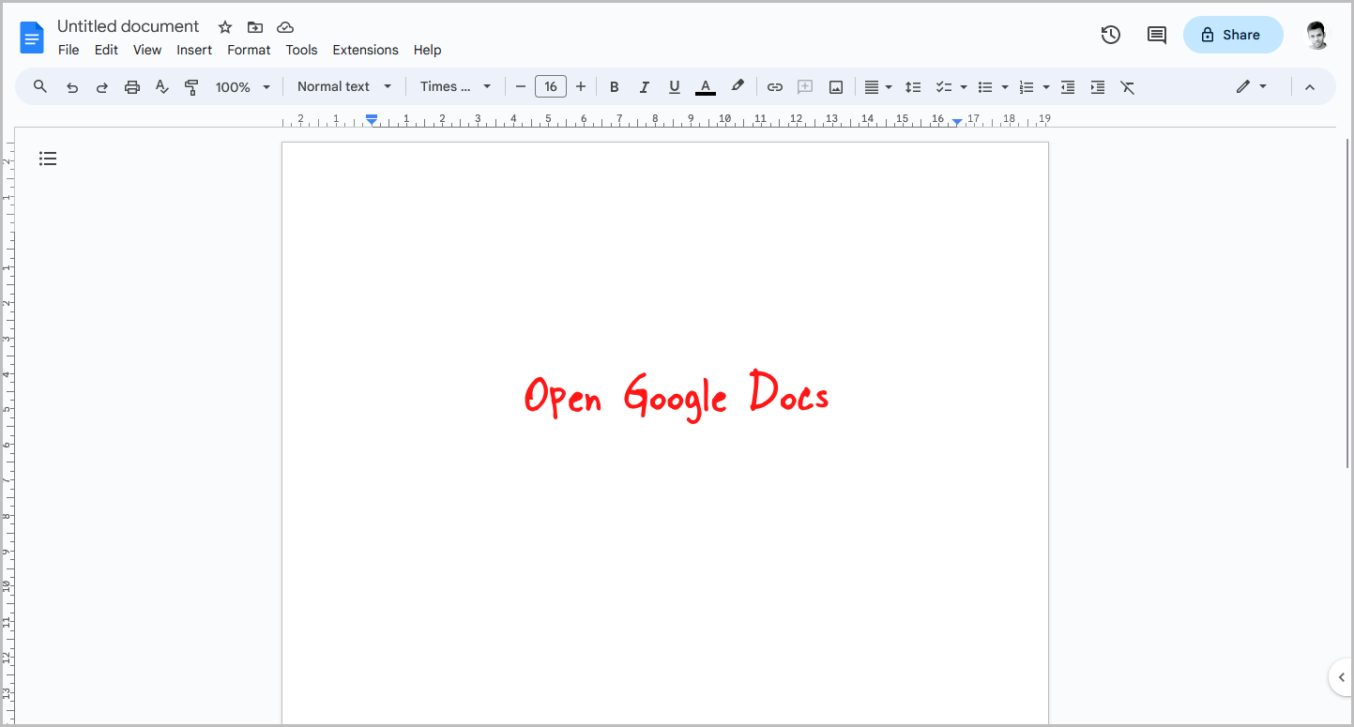1354x727 pixels.
Task: Click the "Open Google Docs" text
Action: (677, 396)
